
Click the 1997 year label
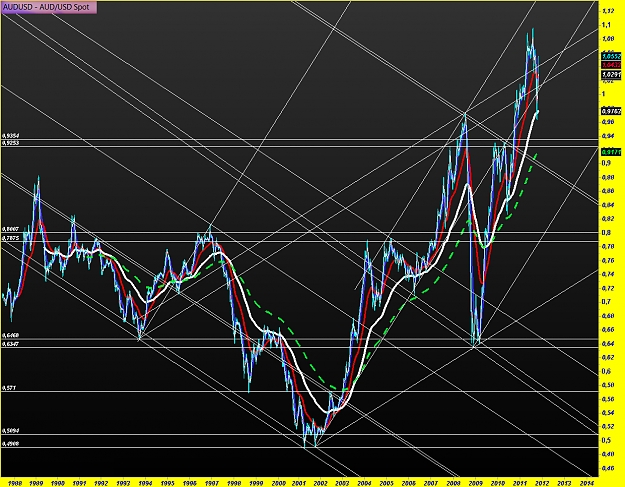(211, 483)
